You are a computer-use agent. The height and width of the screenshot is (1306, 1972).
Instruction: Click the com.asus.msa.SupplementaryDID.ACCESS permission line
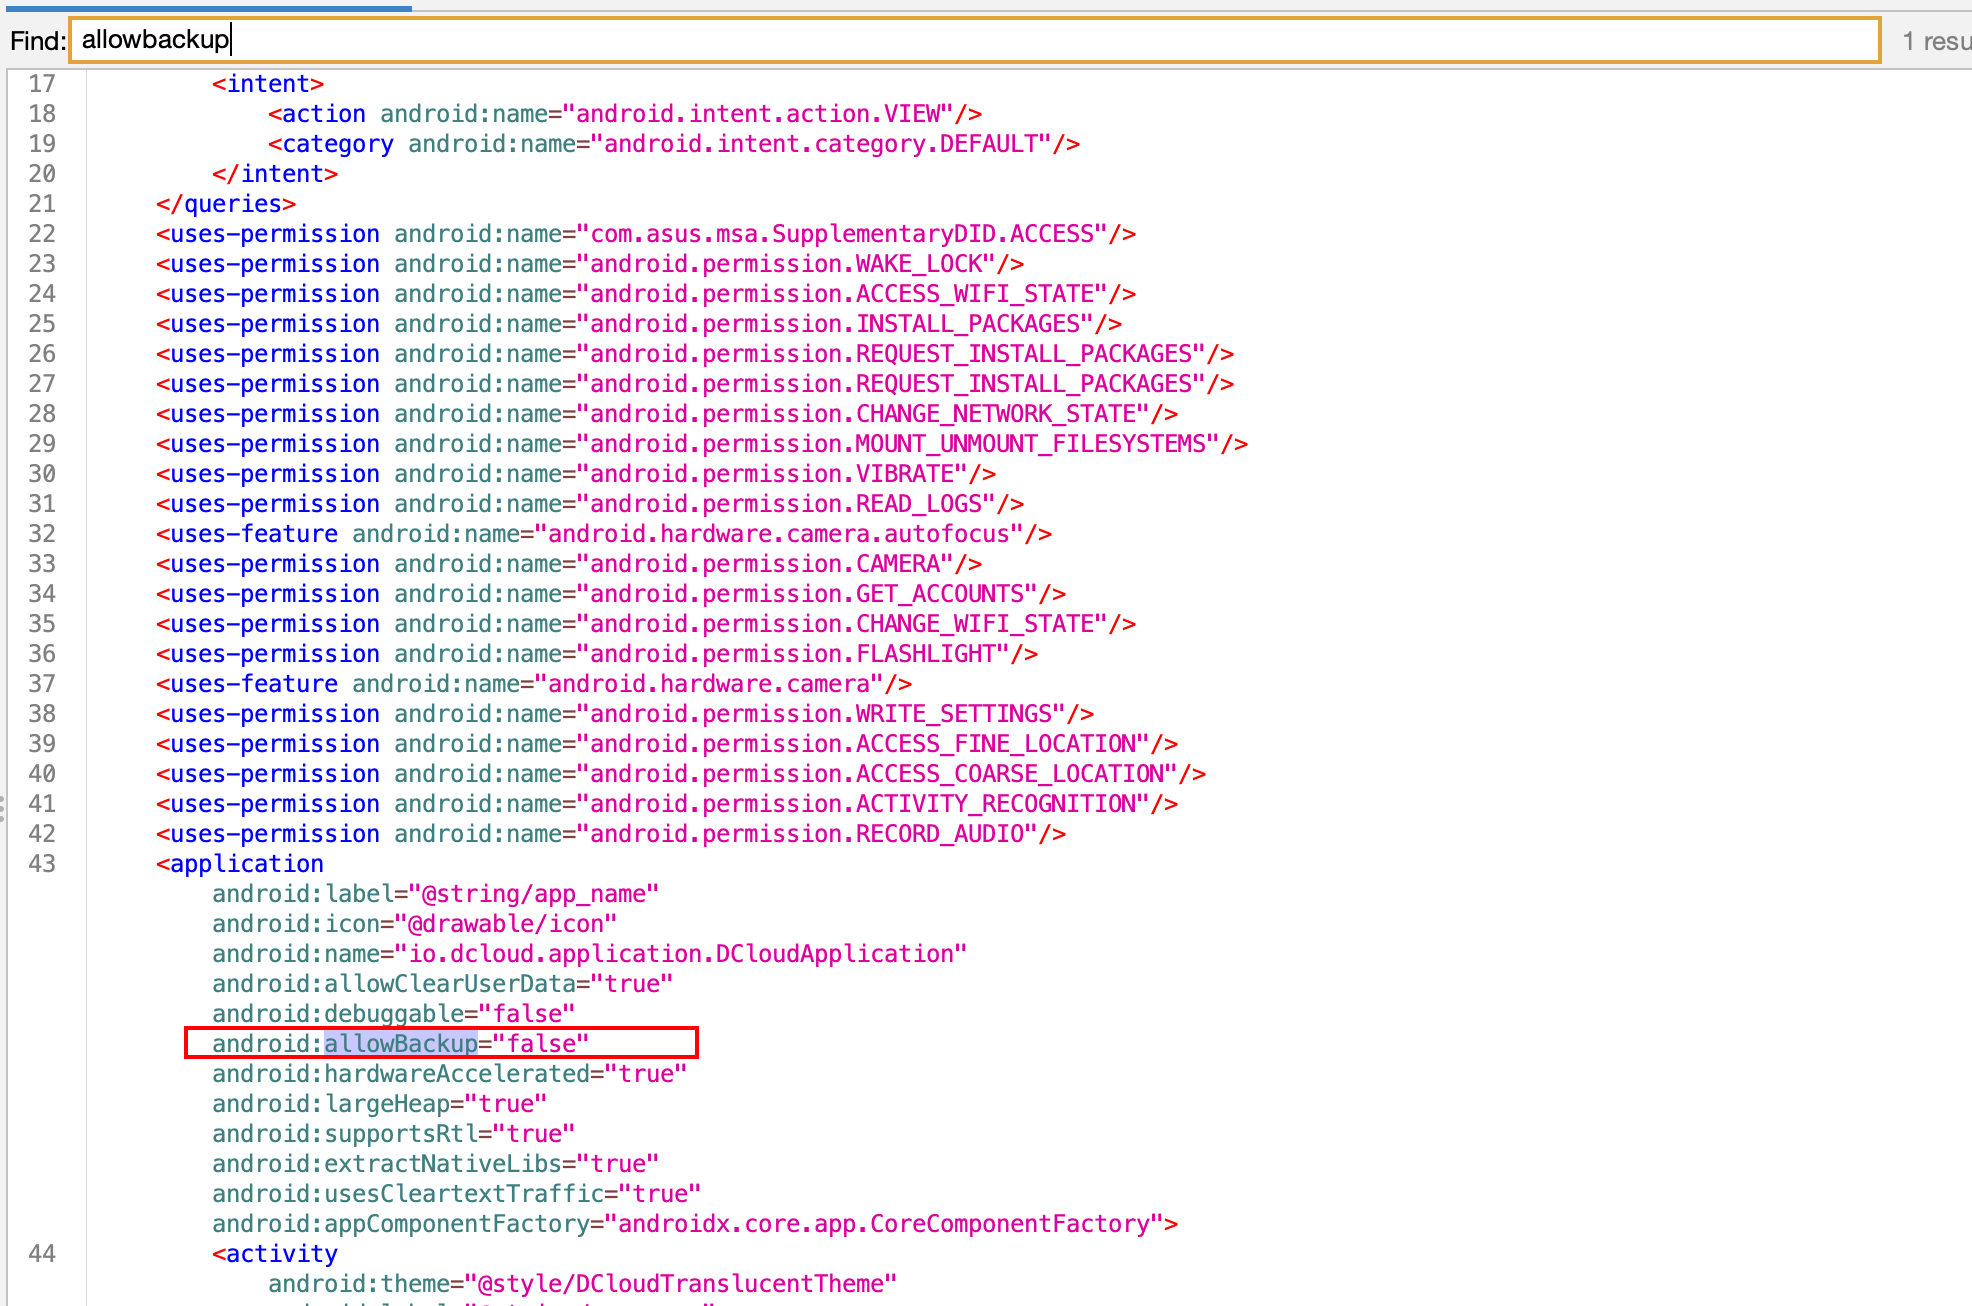pos(646,234)
